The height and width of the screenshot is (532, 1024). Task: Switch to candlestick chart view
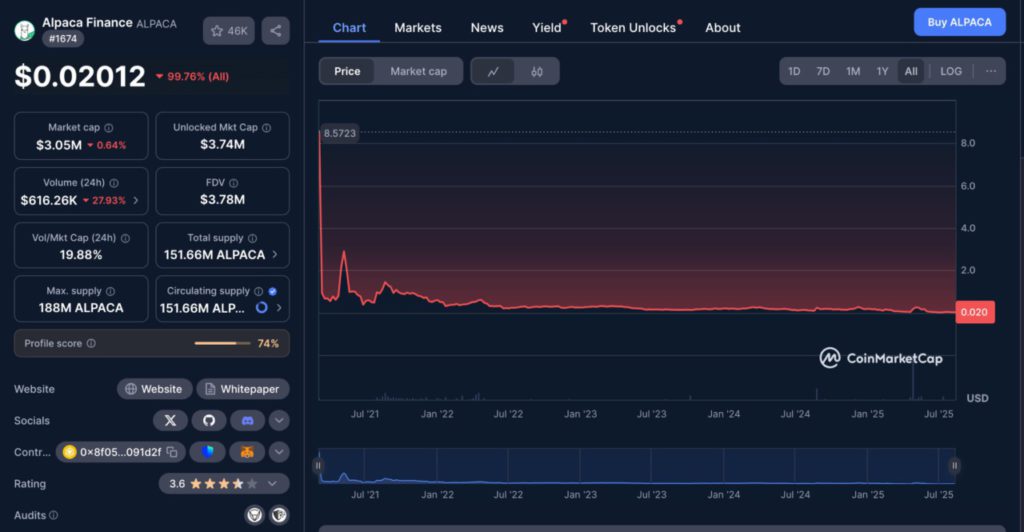coord(537,71)
